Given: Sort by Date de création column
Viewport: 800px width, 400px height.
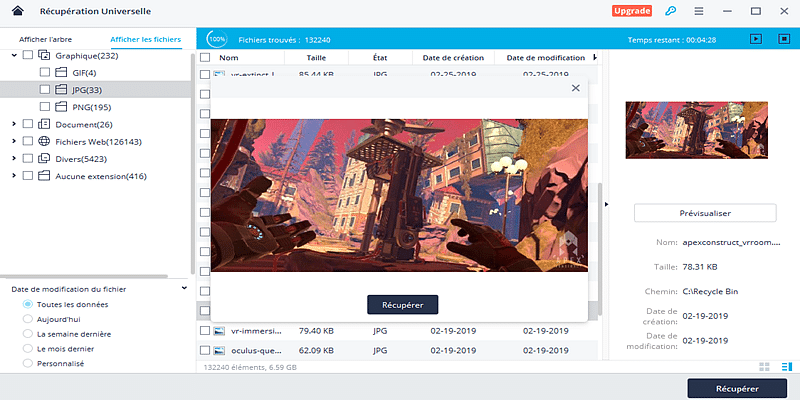Looking at the screenshot, I should 453,58.
